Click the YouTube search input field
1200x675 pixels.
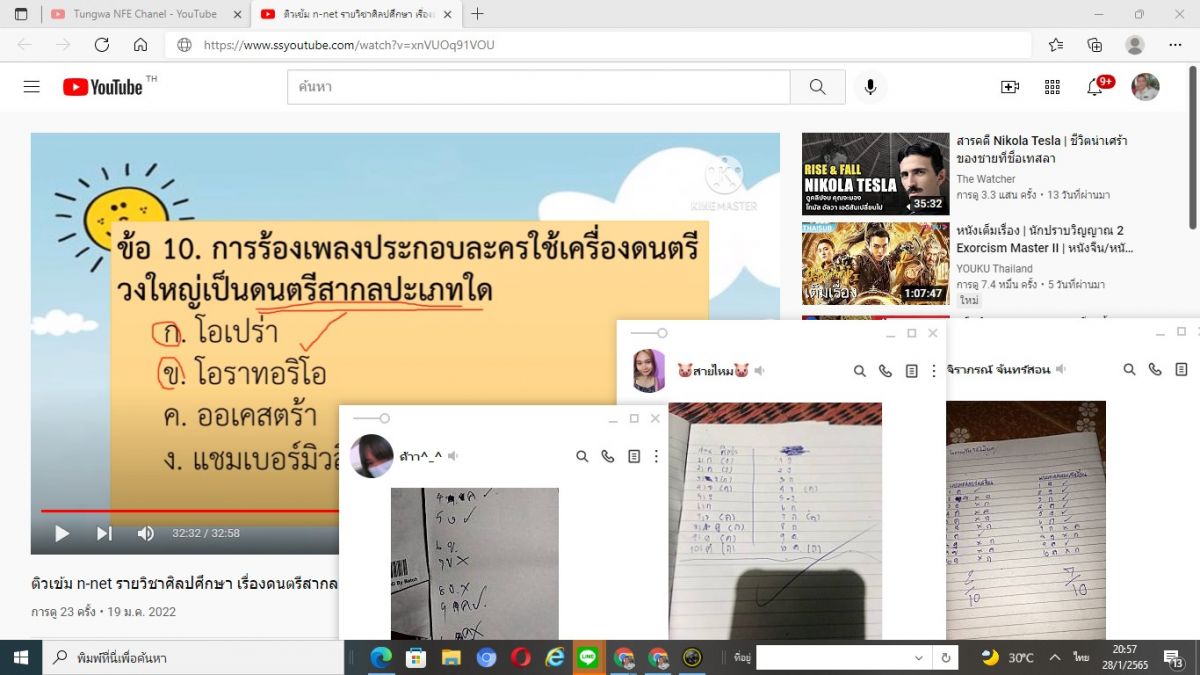pos(538,87)
